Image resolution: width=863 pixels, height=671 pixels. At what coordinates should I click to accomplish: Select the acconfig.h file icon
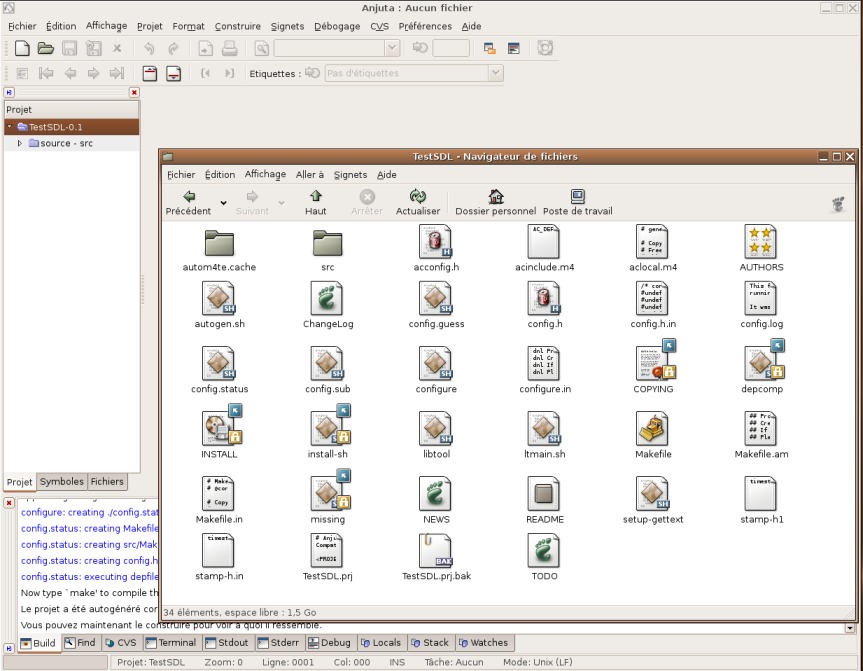pyautogui.click(x=436, y=242)
